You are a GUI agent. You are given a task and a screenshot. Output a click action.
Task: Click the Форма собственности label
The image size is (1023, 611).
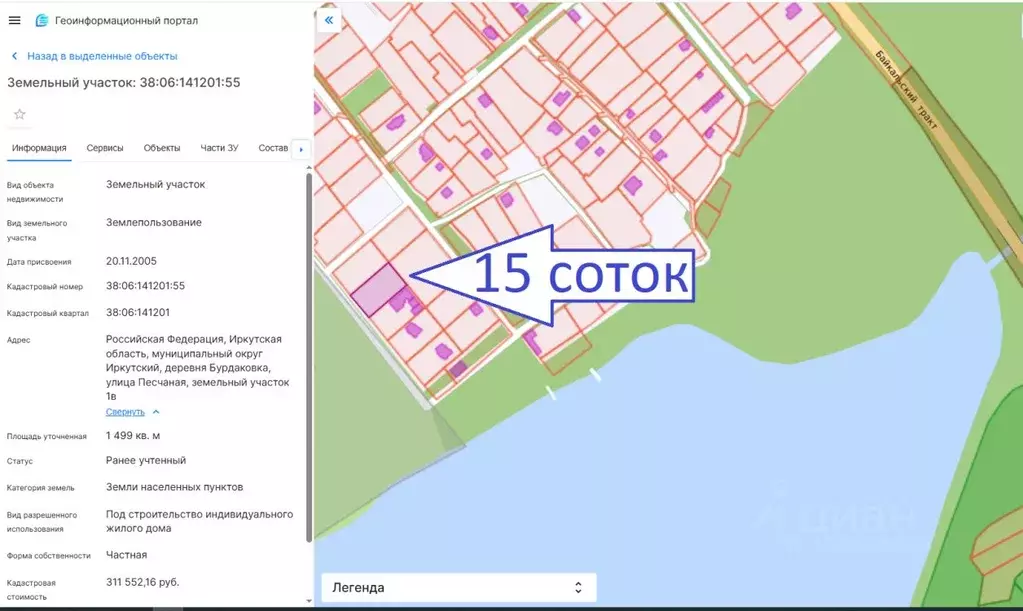[x=49, y=556]
